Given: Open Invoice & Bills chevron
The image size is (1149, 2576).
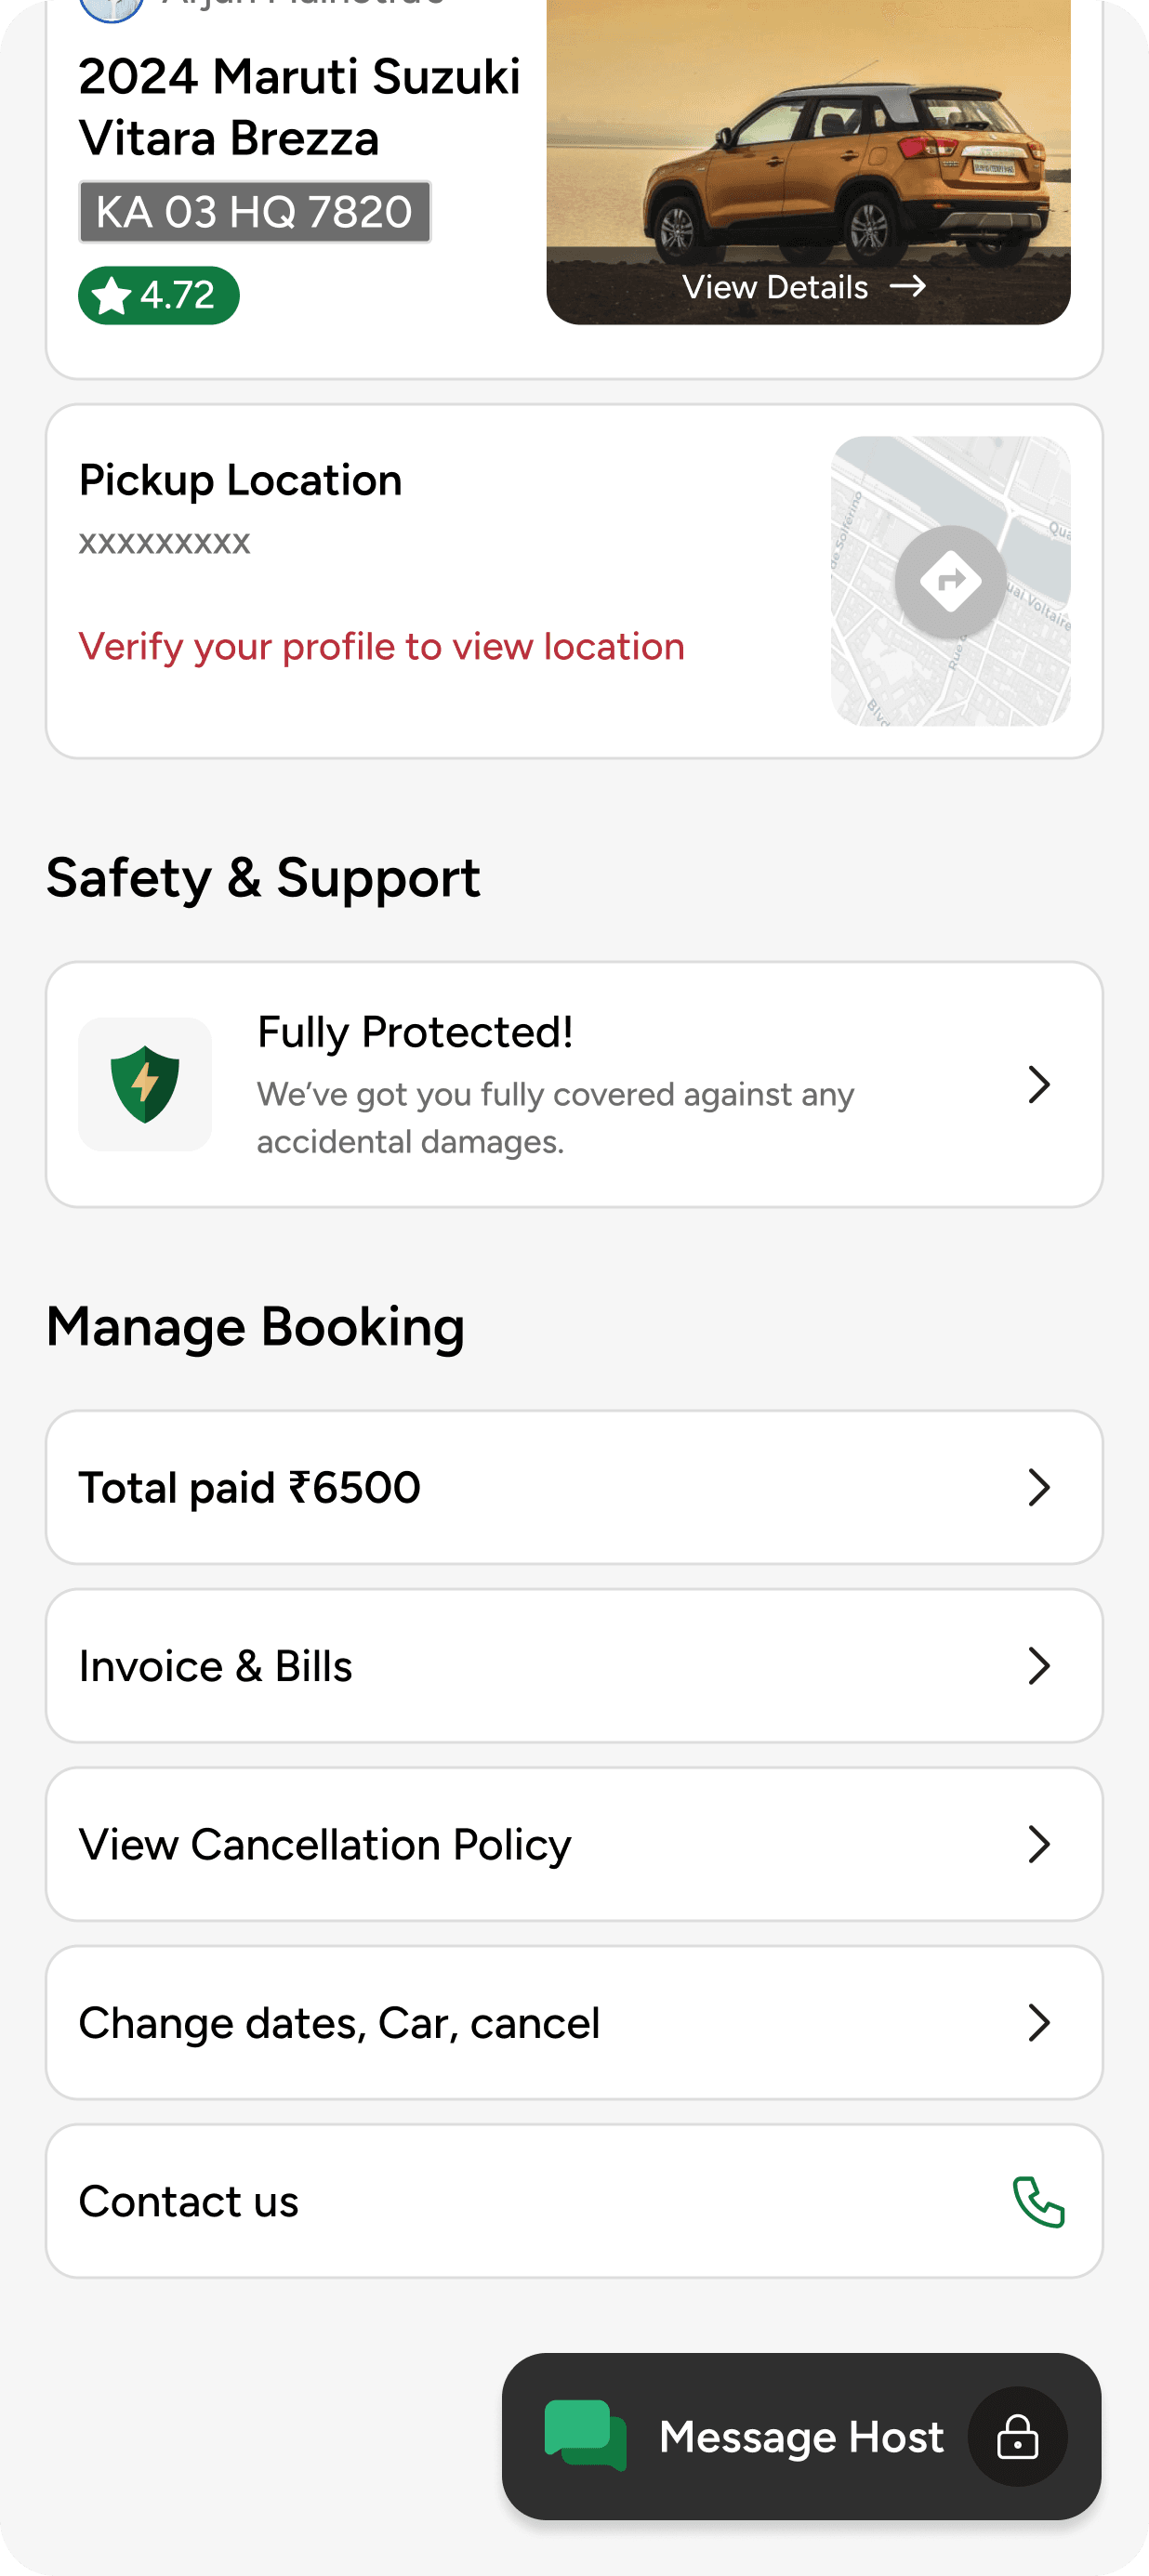Looking at the screenshot, I should tap(1039, 1666).
